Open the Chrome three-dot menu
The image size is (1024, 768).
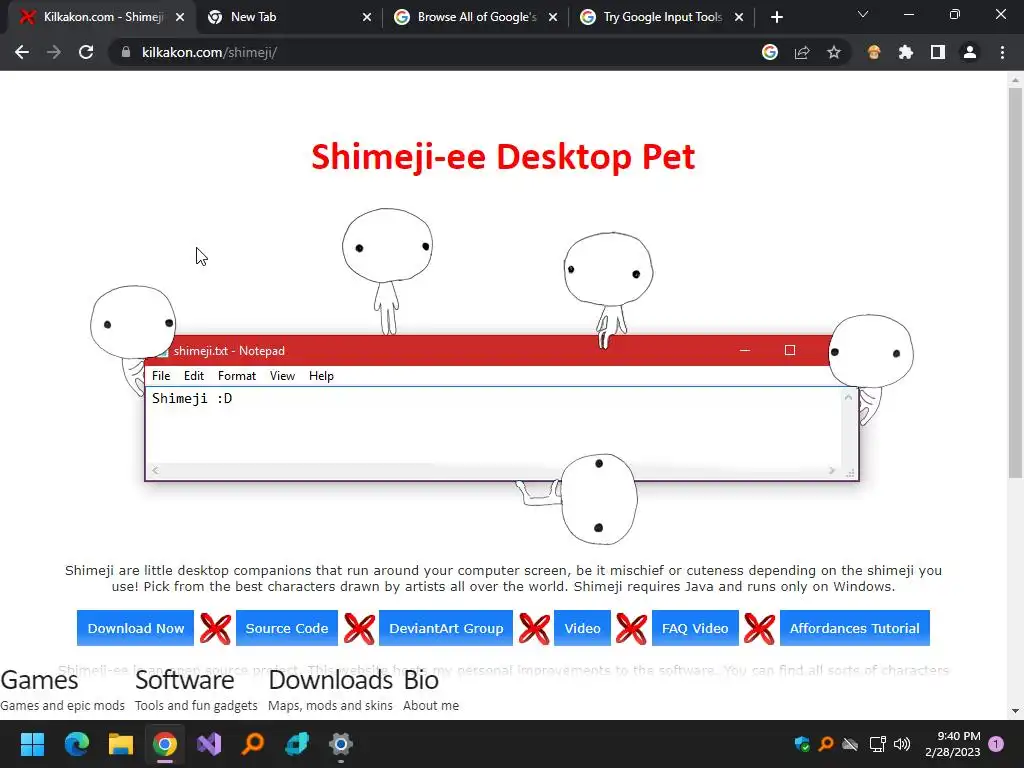1002,52
